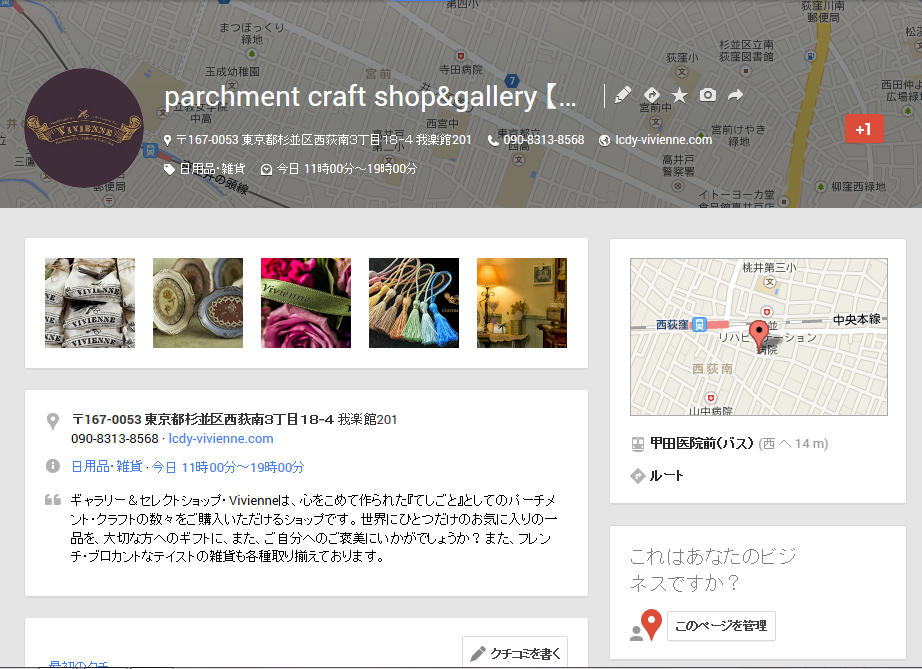Click phone number 090-8313-8568 in details card
The image size is (922, 669).
pyautogui.click(x=115, y=439)
